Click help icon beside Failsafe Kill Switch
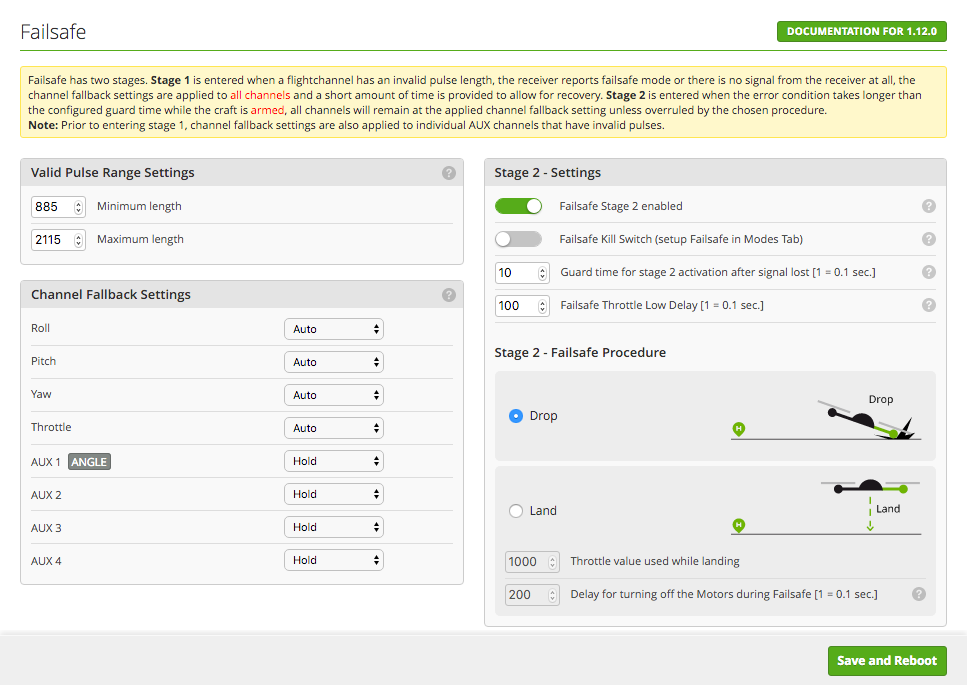Viewport: 967px width, 685px height. (928, 239)
